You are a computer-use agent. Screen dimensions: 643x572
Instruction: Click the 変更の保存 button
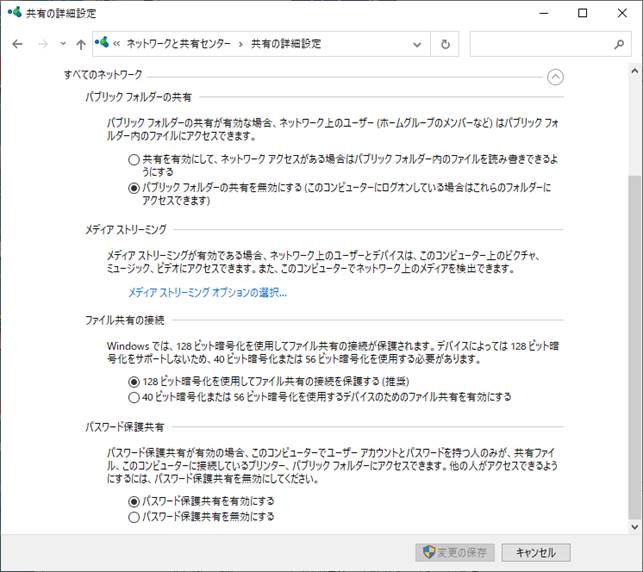coord(455,553)
